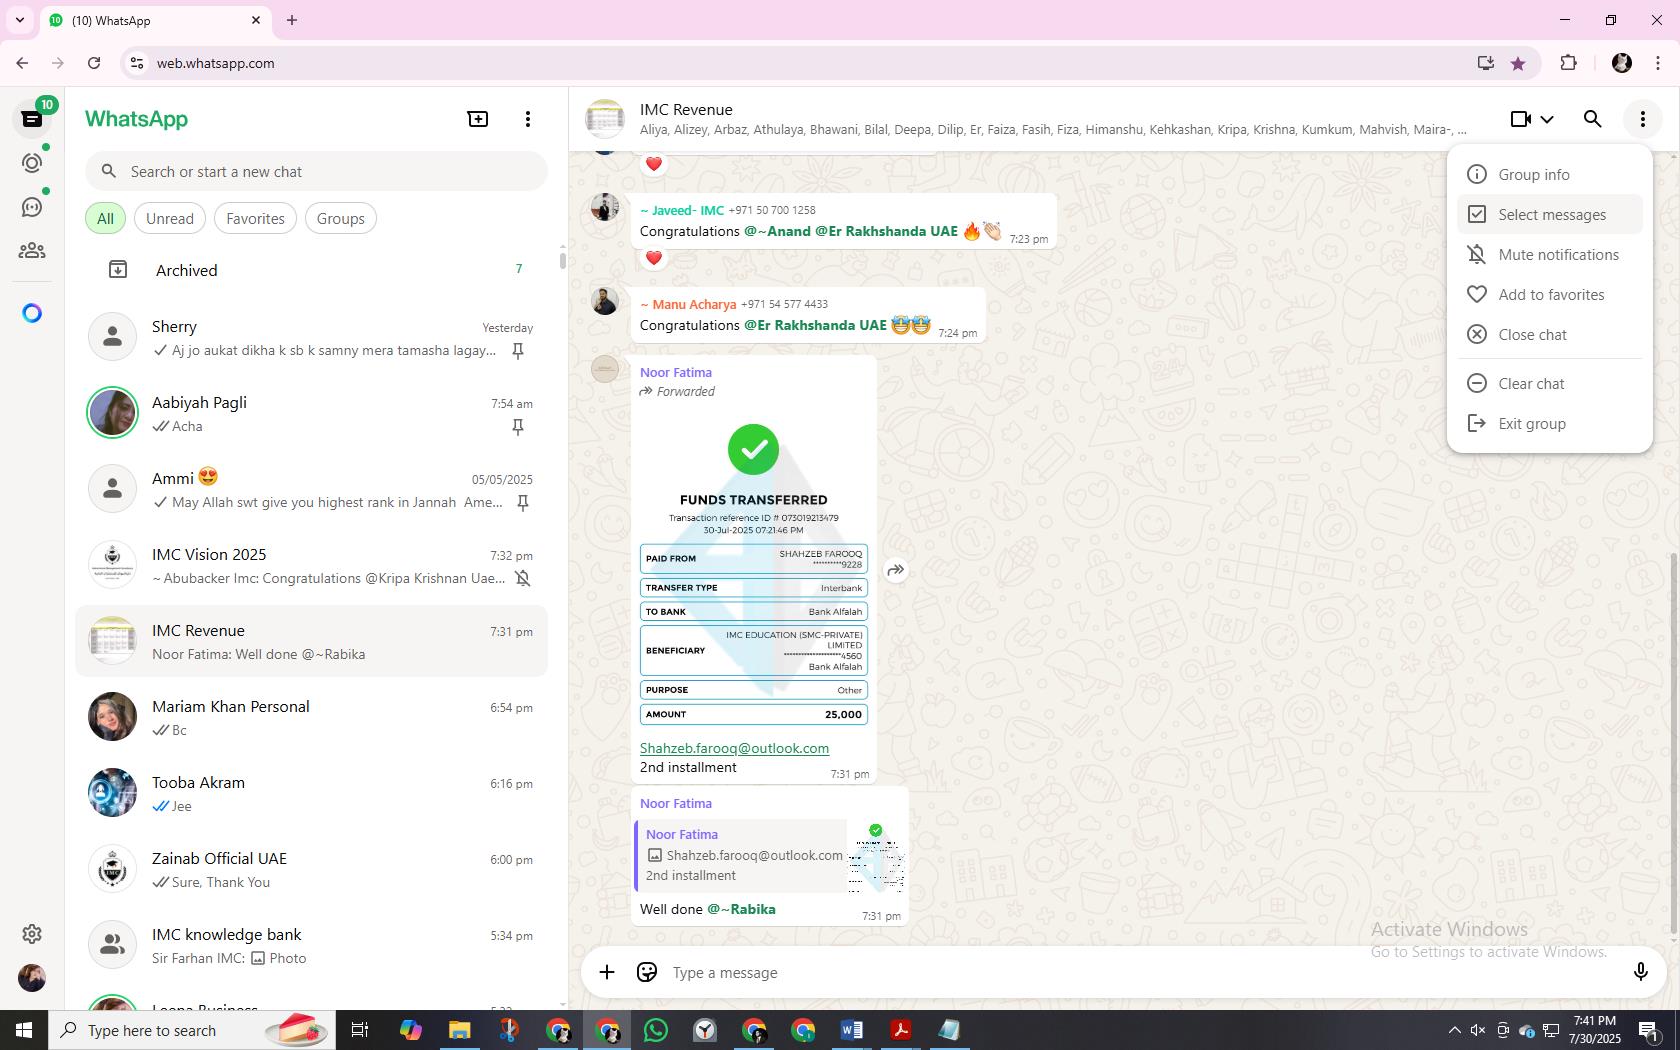Open the Windows Start menu
This screenshot has width=1680, height=1050.
(x=24, y=1030)
